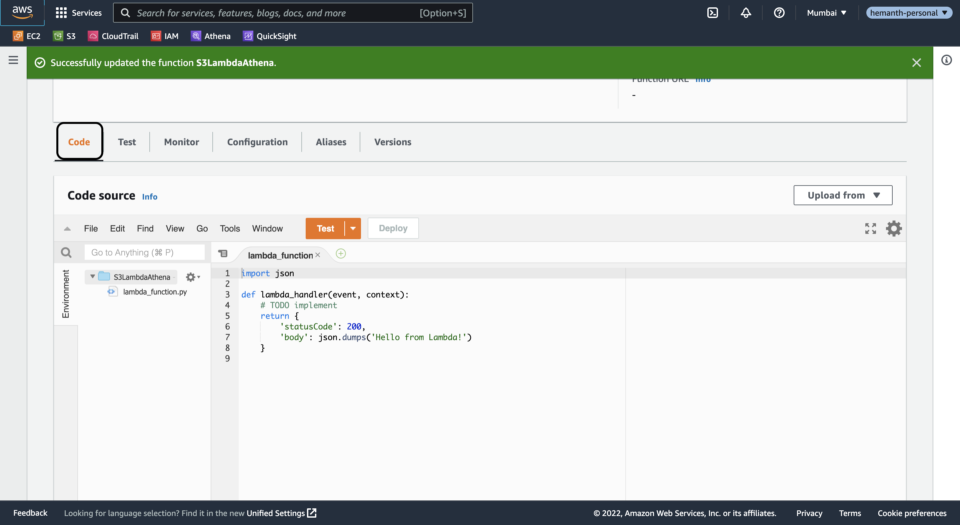Click the orange Test button
This screenshot has height=525, width=960.
[325, 228]
